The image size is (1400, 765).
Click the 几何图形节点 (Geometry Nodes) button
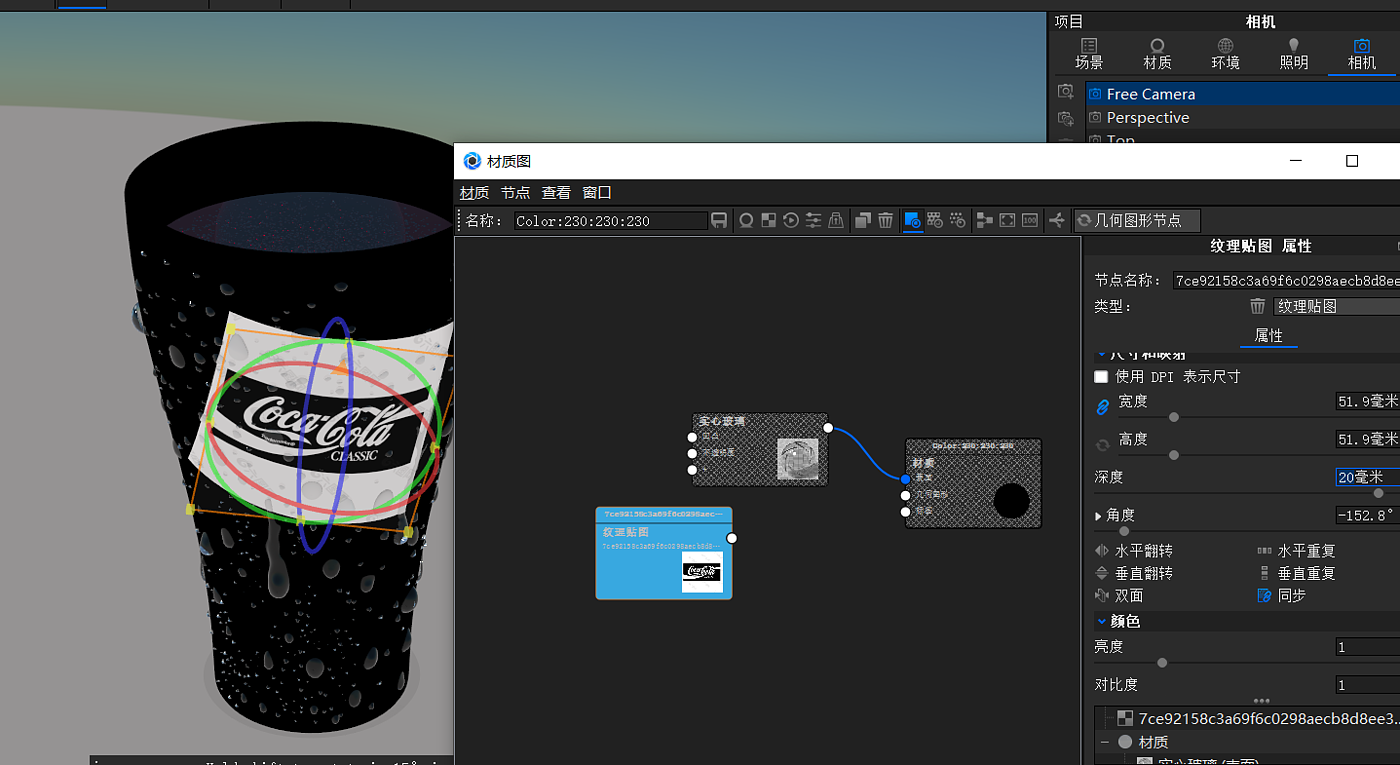pos(1136,221)
